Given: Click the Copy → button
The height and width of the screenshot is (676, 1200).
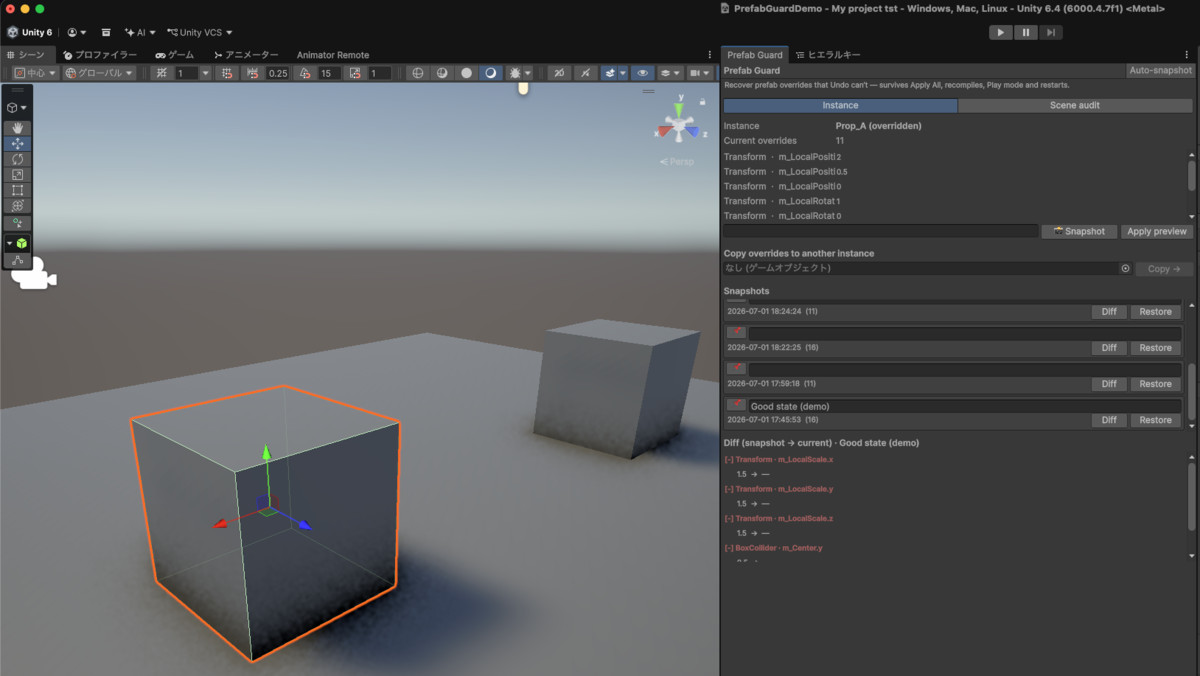Looking at the screenshot, I should [1165, 269].
